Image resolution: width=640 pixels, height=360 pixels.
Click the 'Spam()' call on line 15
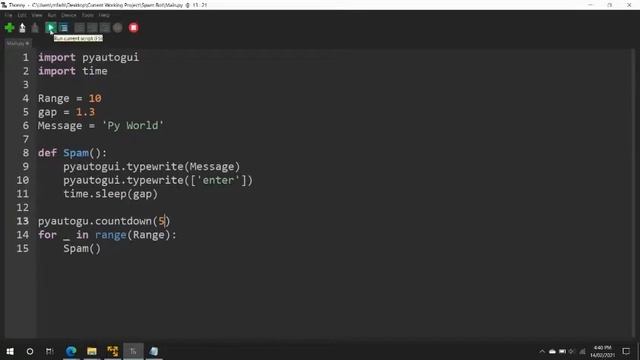82,249
